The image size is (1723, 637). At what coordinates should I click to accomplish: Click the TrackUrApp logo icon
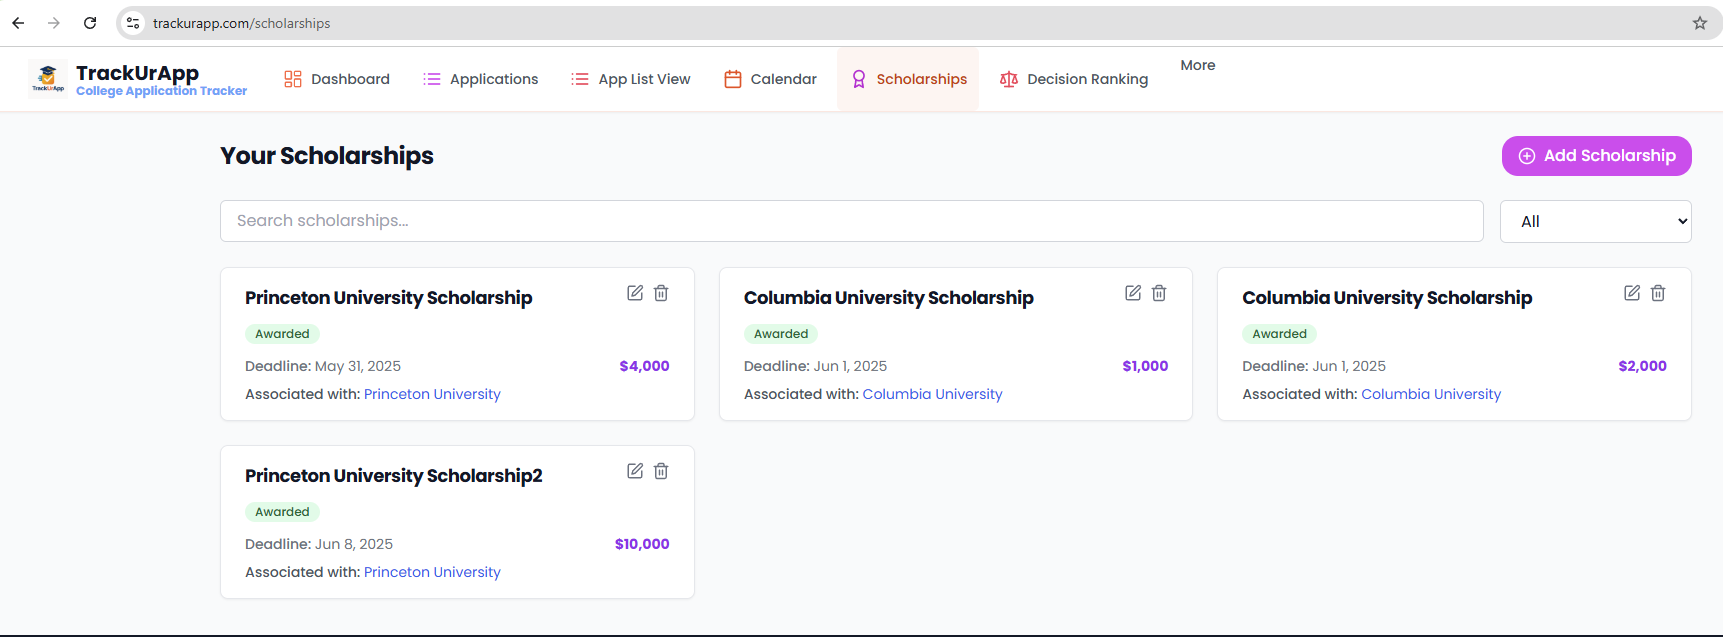tap(48, 78)
